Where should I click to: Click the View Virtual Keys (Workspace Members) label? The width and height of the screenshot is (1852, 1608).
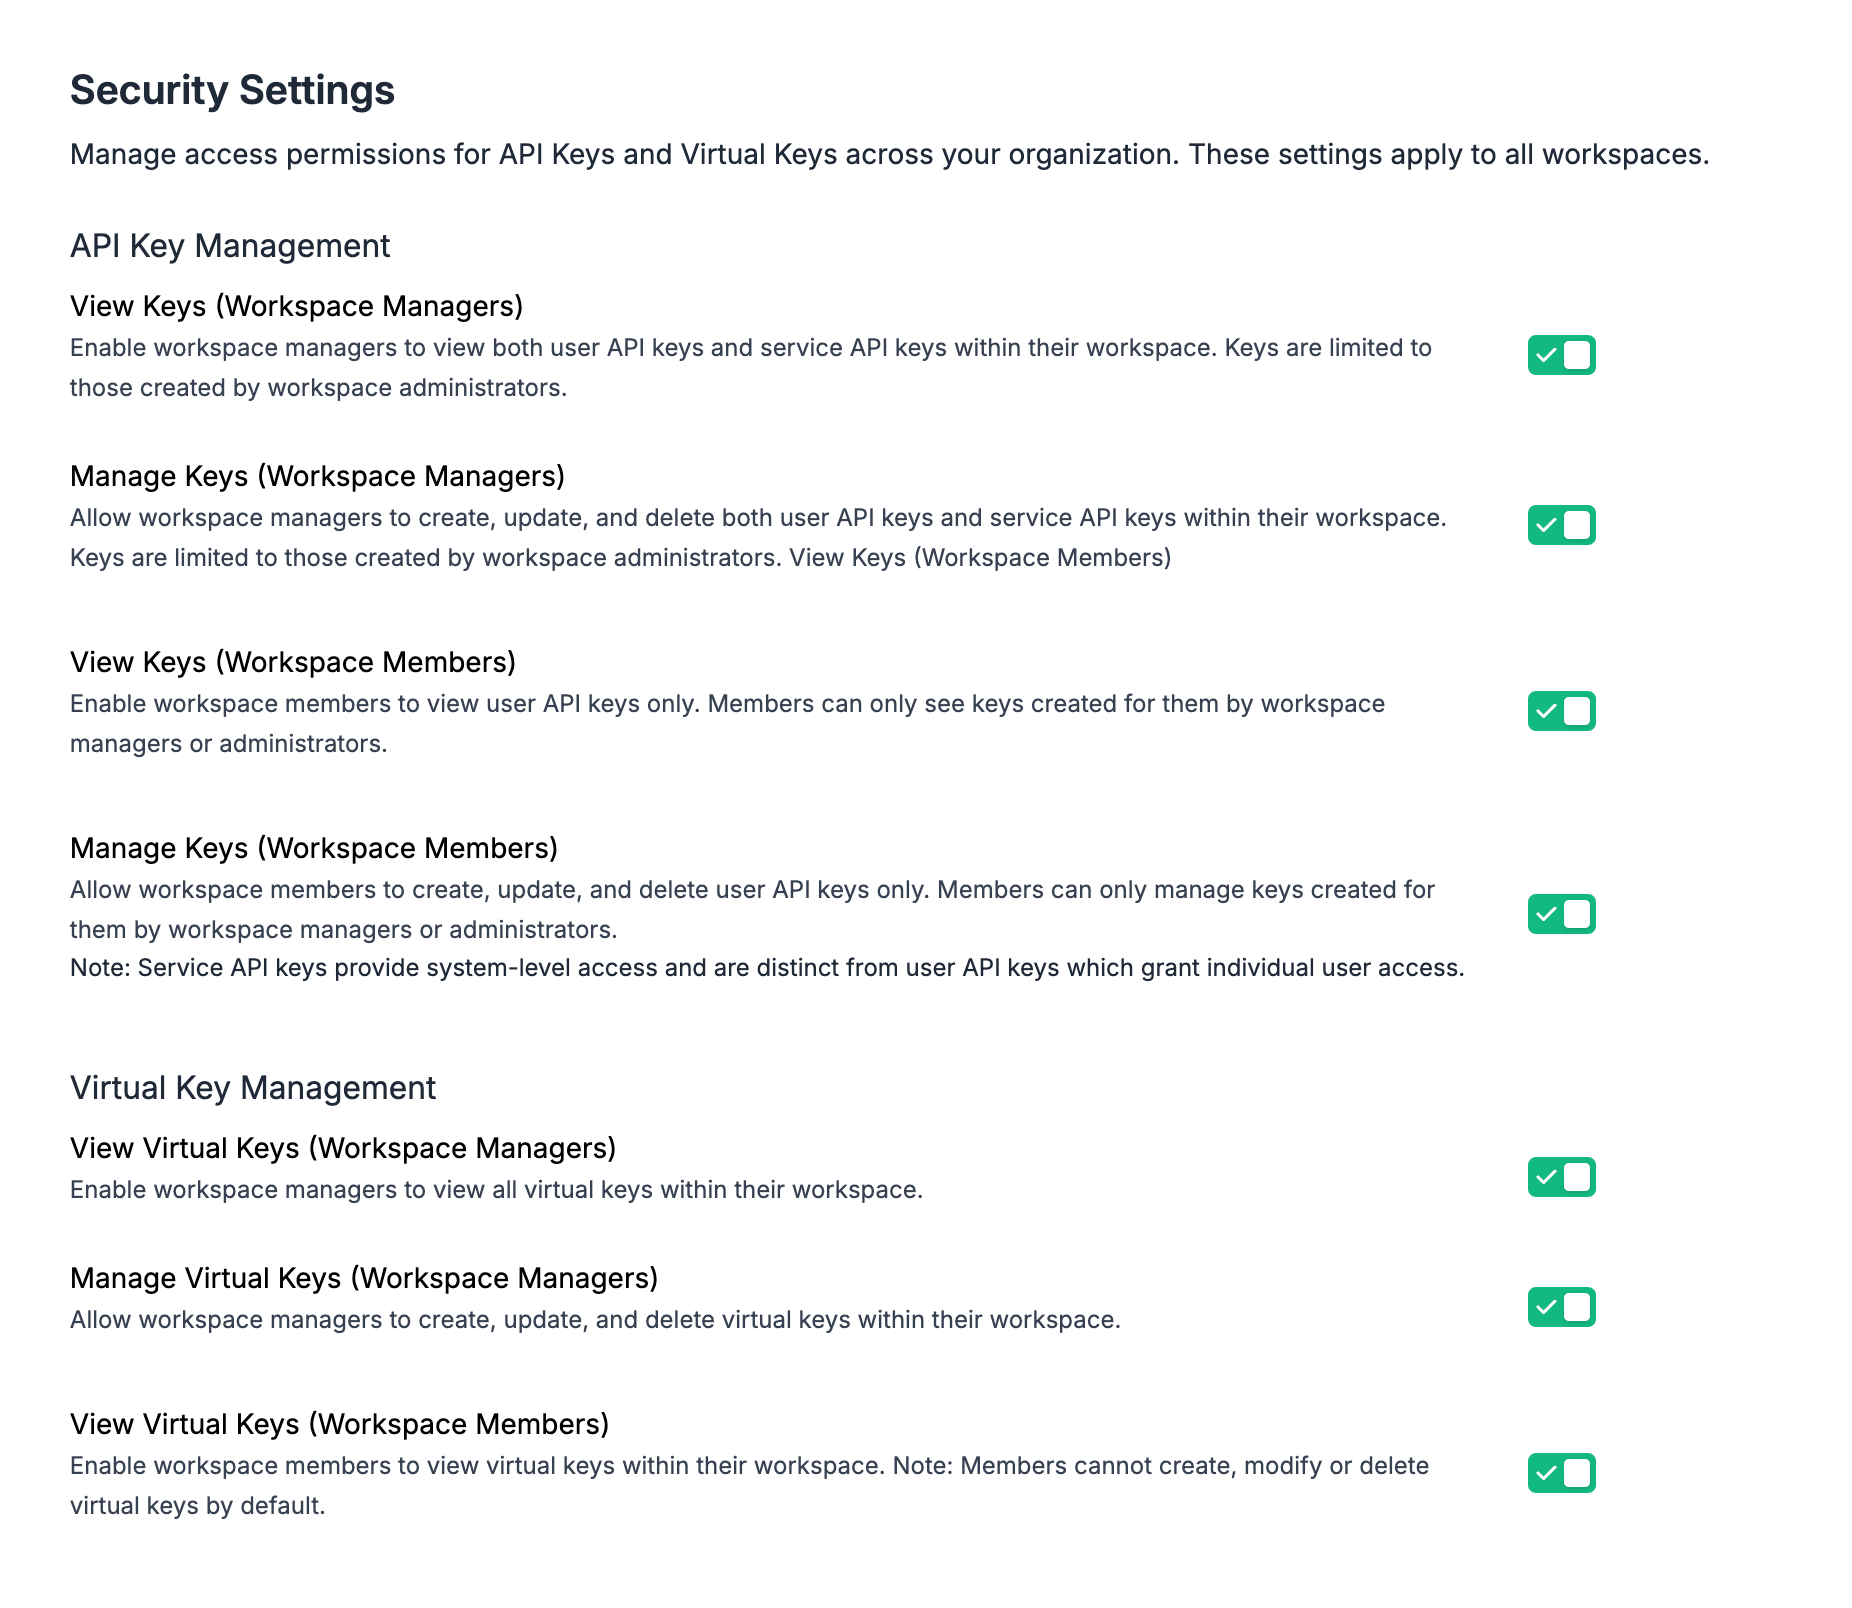[x=340, y=1424]
